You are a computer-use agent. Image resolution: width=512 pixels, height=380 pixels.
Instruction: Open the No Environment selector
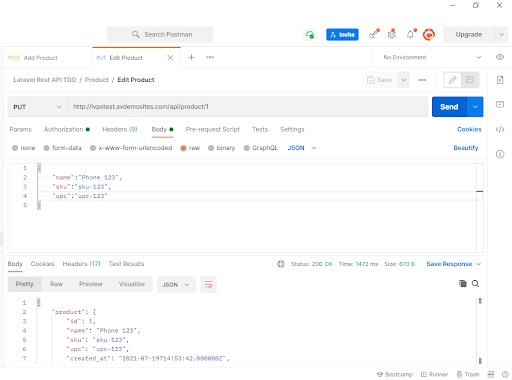click(x=432, y=57)
